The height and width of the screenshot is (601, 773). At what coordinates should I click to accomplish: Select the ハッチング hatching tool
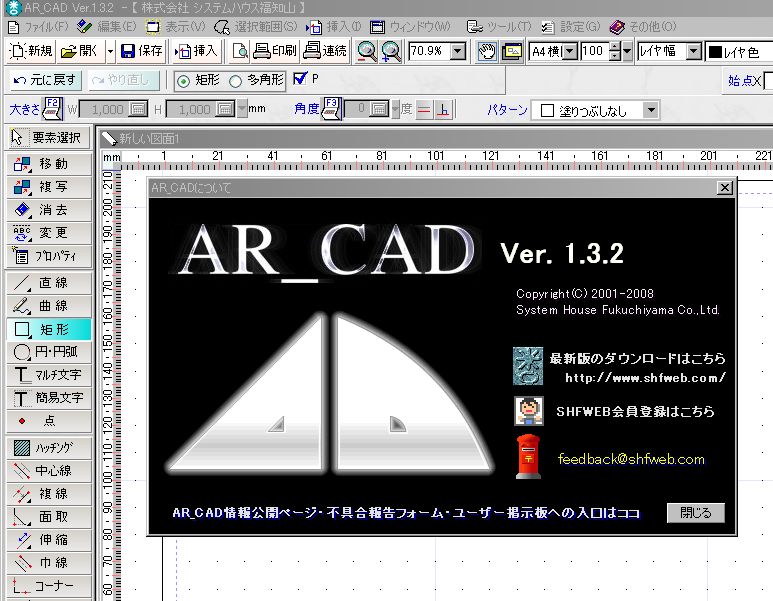tap(49, 448)
